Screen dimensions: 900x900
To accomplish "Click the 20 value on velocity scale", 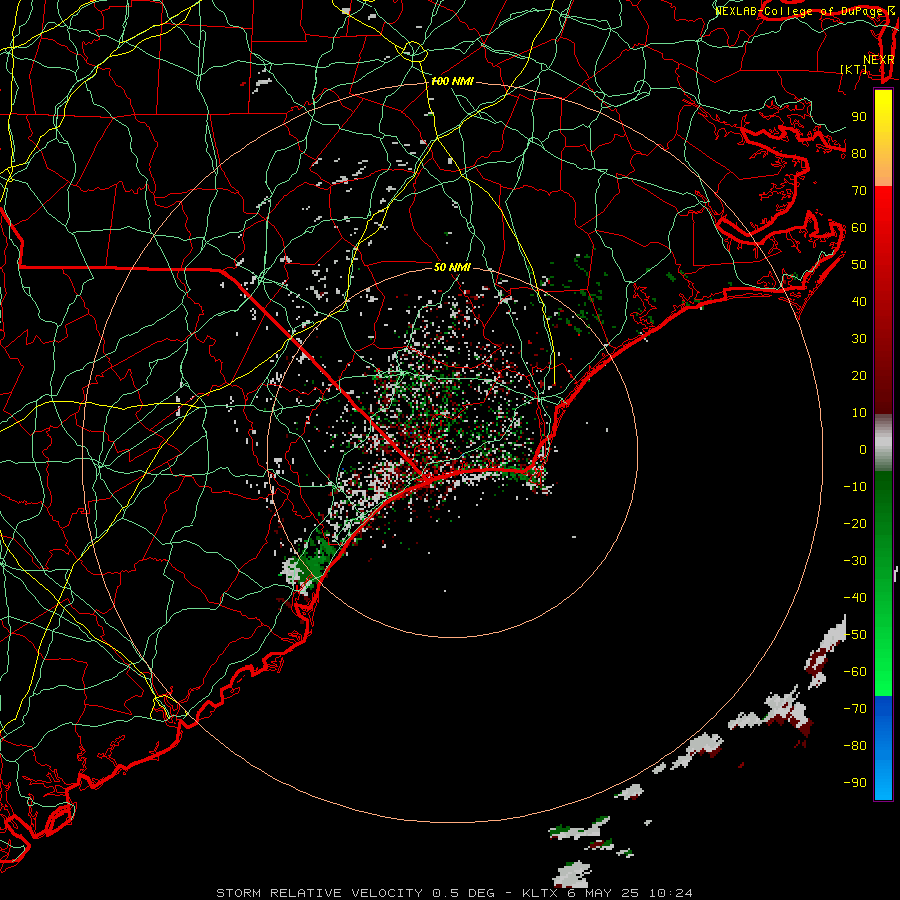I will (859, 376).
